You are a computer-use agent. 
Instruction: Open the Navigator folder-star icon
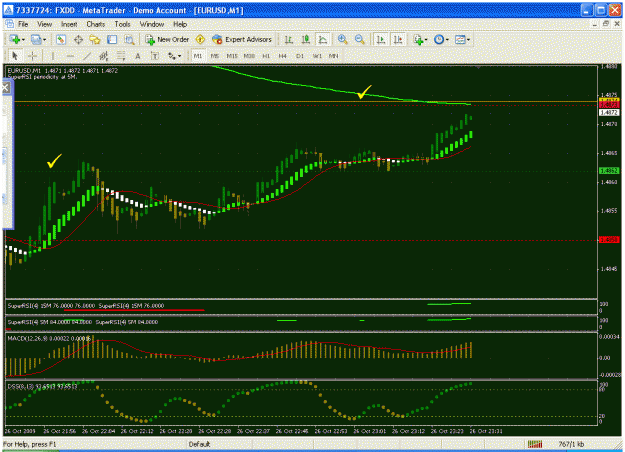pyautogui.click(x=95, y=39)
